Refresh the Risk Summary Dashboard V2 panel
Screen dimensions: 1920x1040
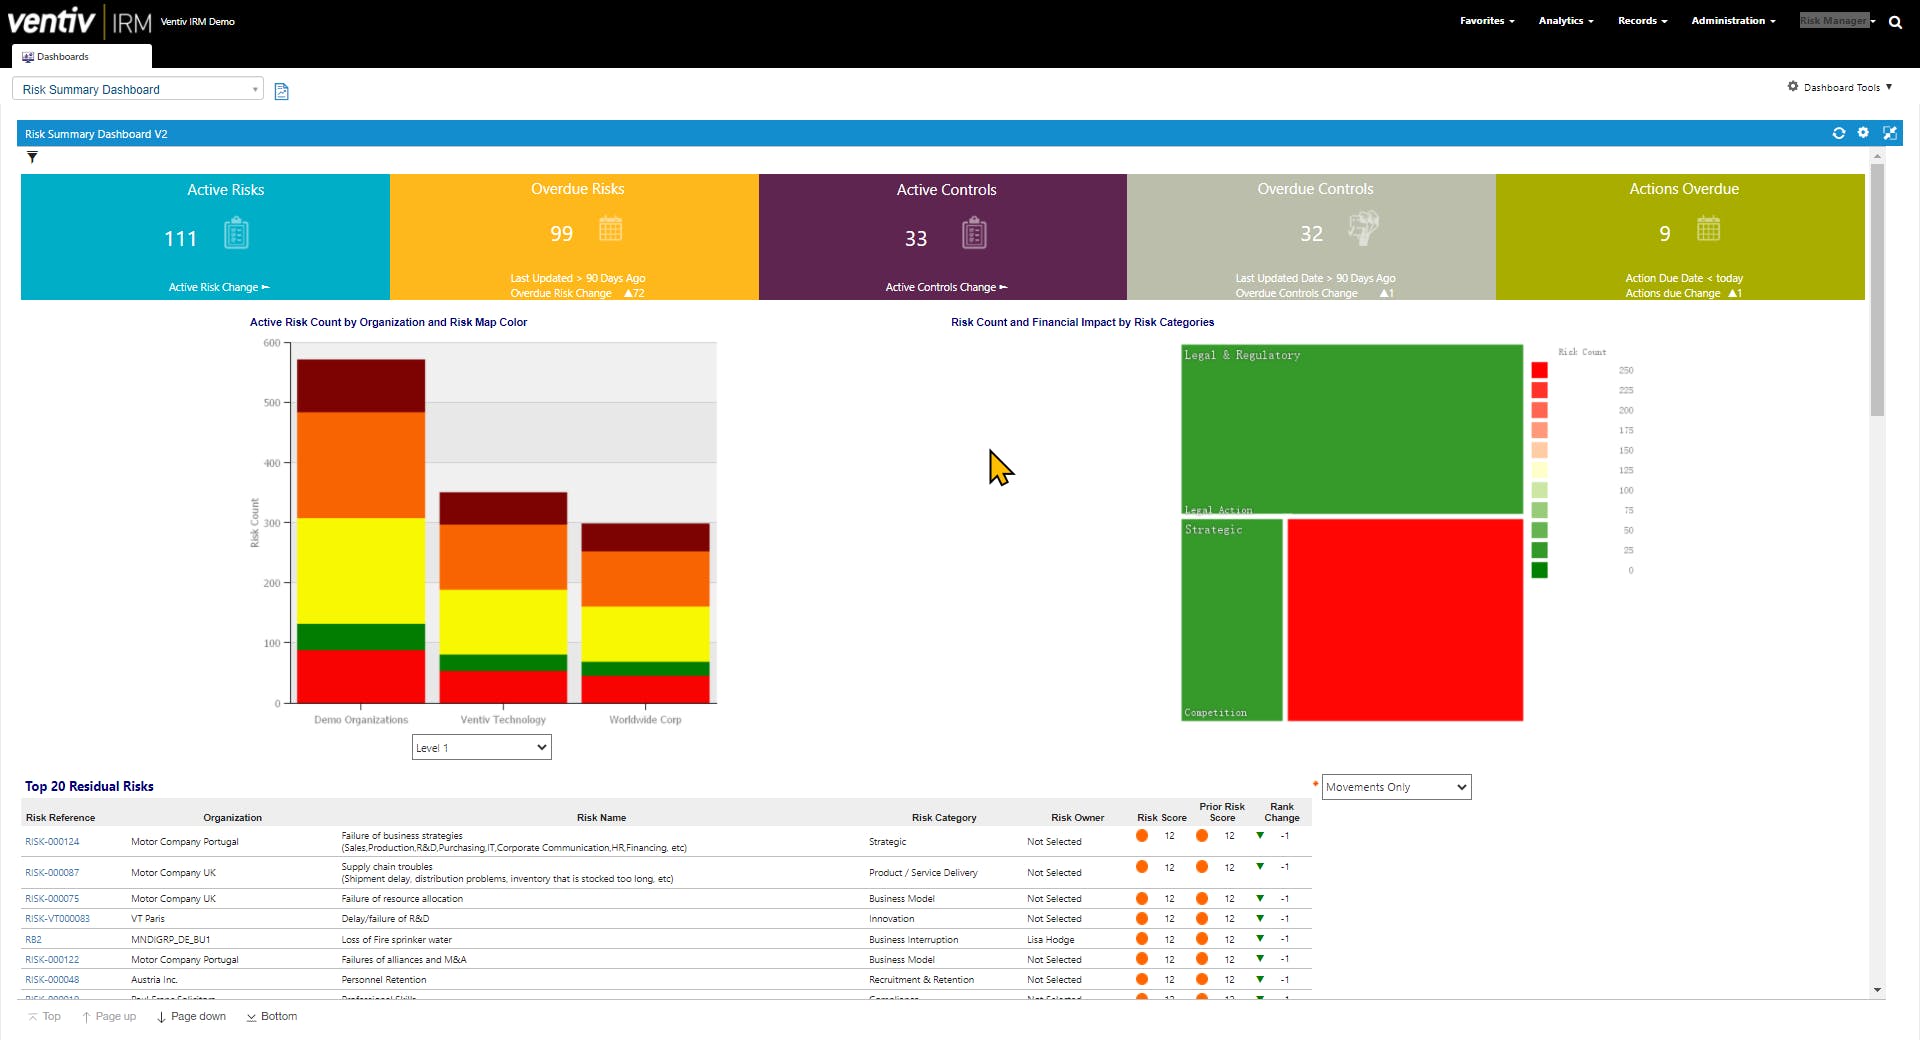click(1838, 133)
